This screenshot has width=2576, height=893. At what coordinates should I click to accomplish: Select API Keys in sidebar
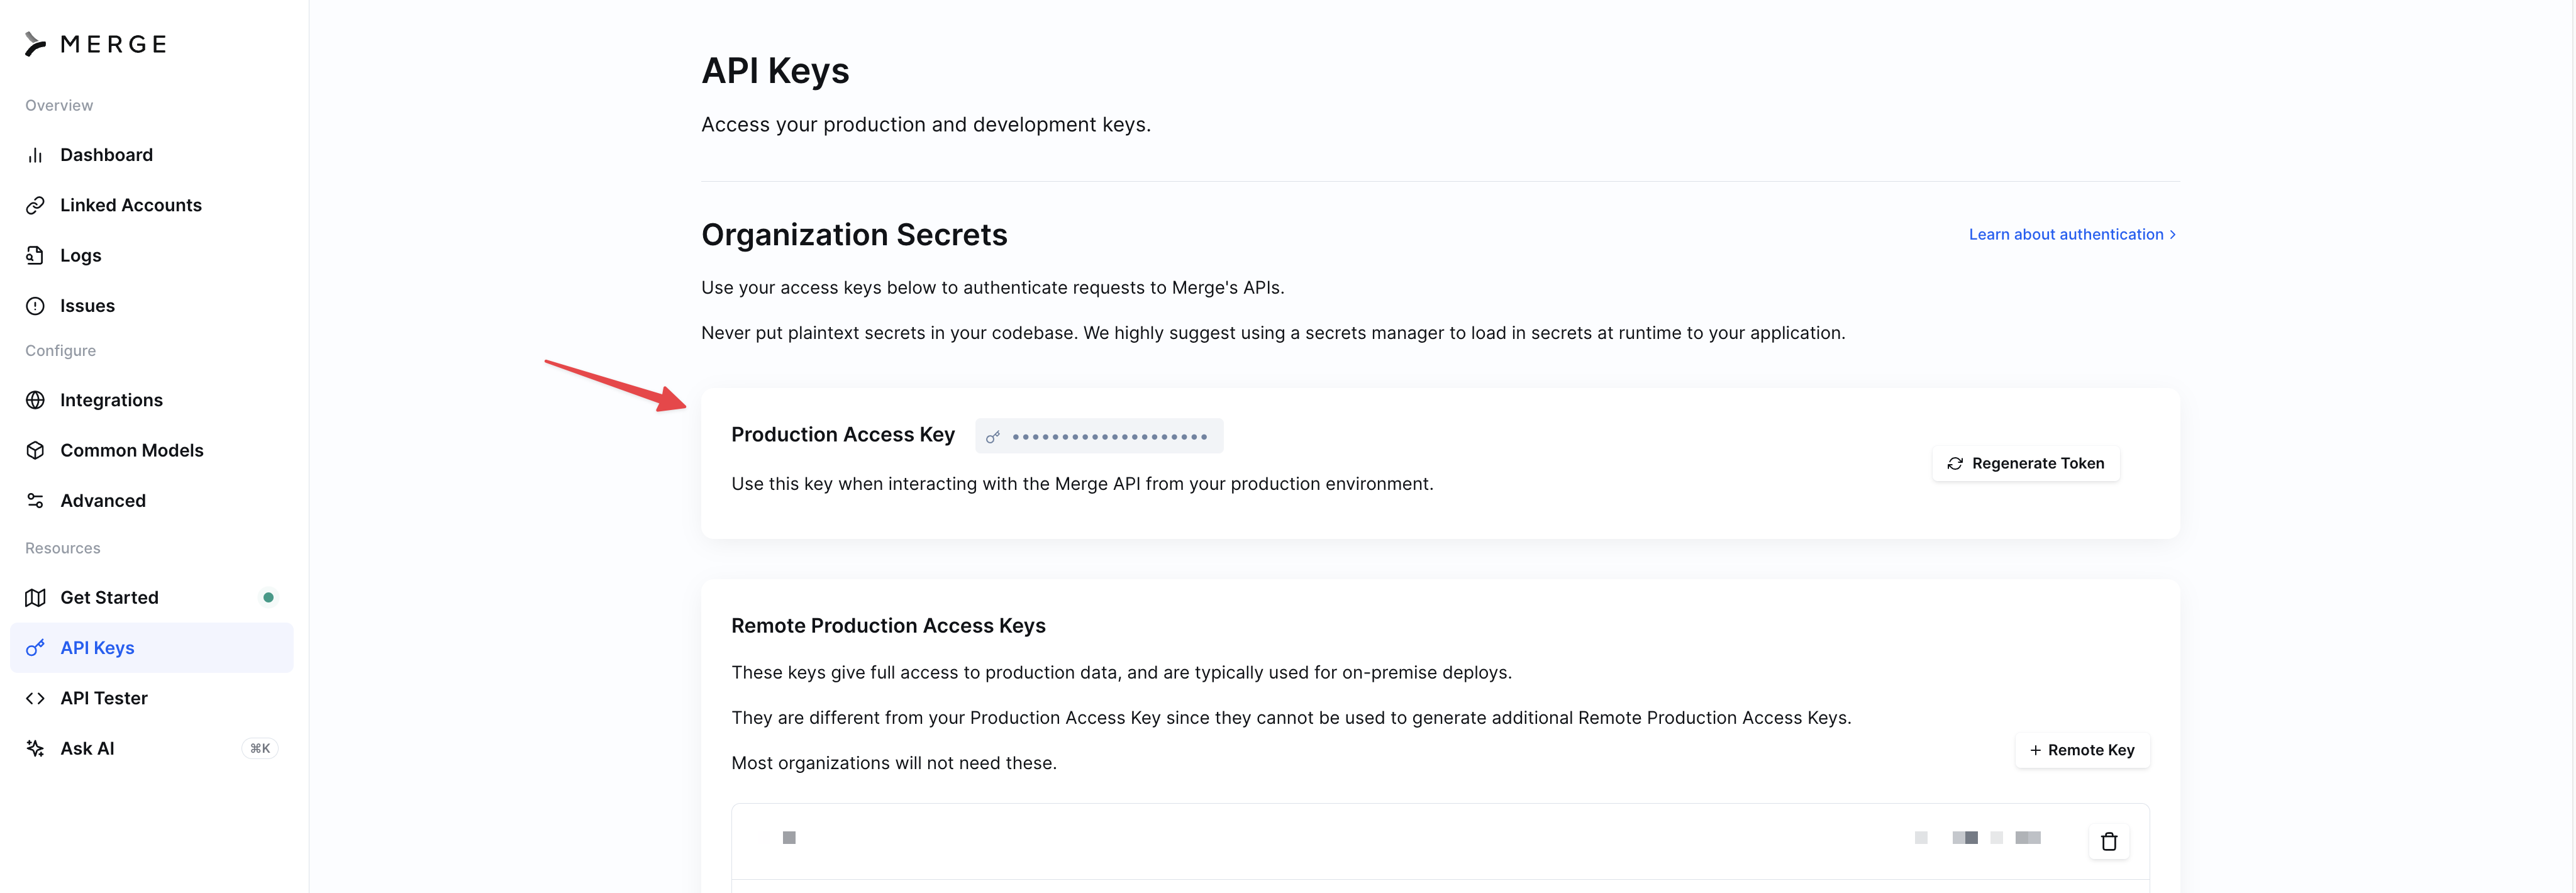tap(97, 648)
